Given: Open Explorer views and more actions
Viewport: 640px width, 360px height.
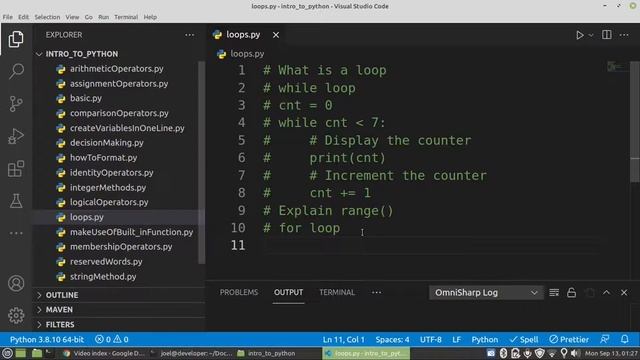Looking at the screenshot, I should click(189, 35).
